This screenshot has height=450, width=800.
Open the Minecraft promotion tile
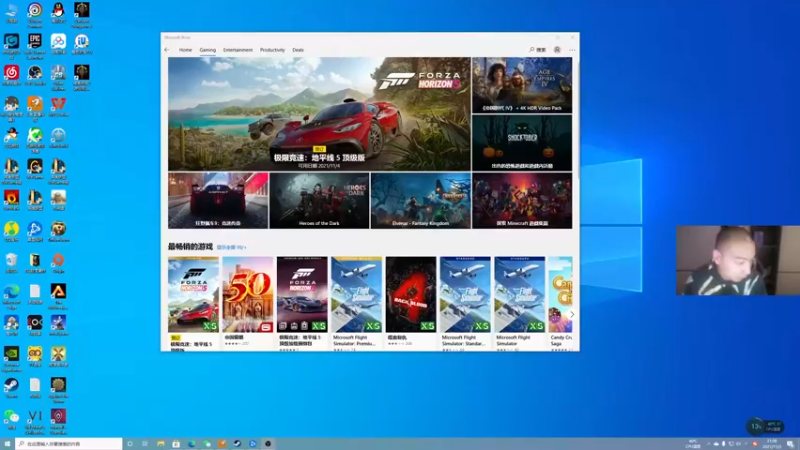pyautogui.click(x=522, y=200)
